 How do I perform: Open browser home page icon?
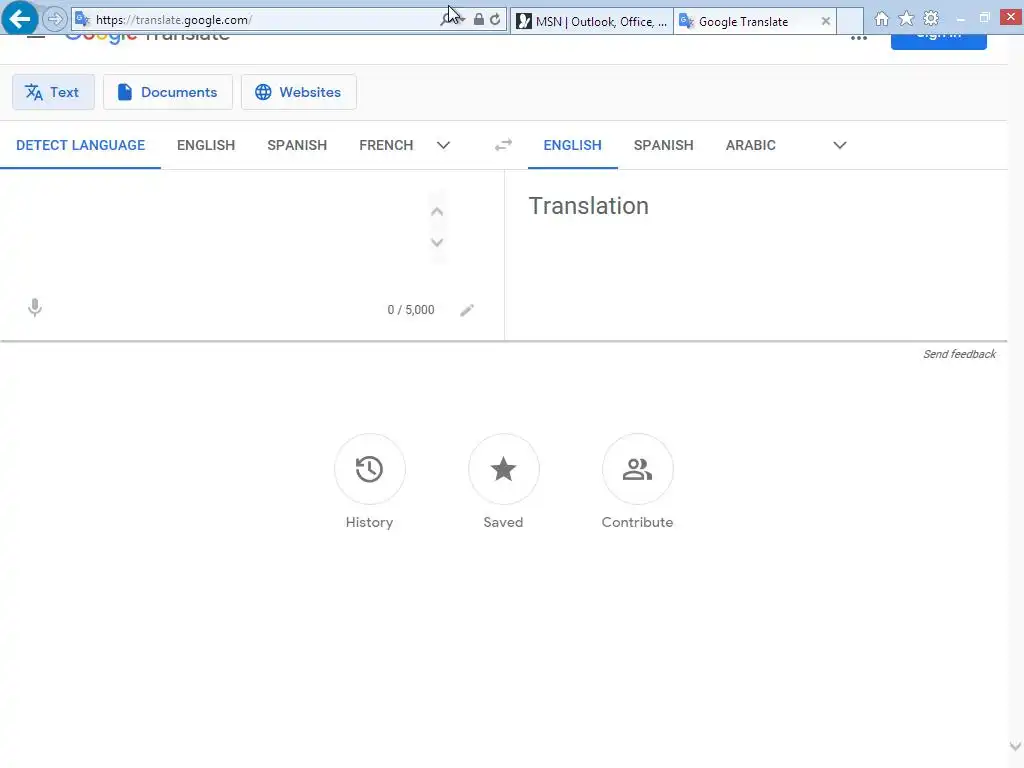coord(882,19)
